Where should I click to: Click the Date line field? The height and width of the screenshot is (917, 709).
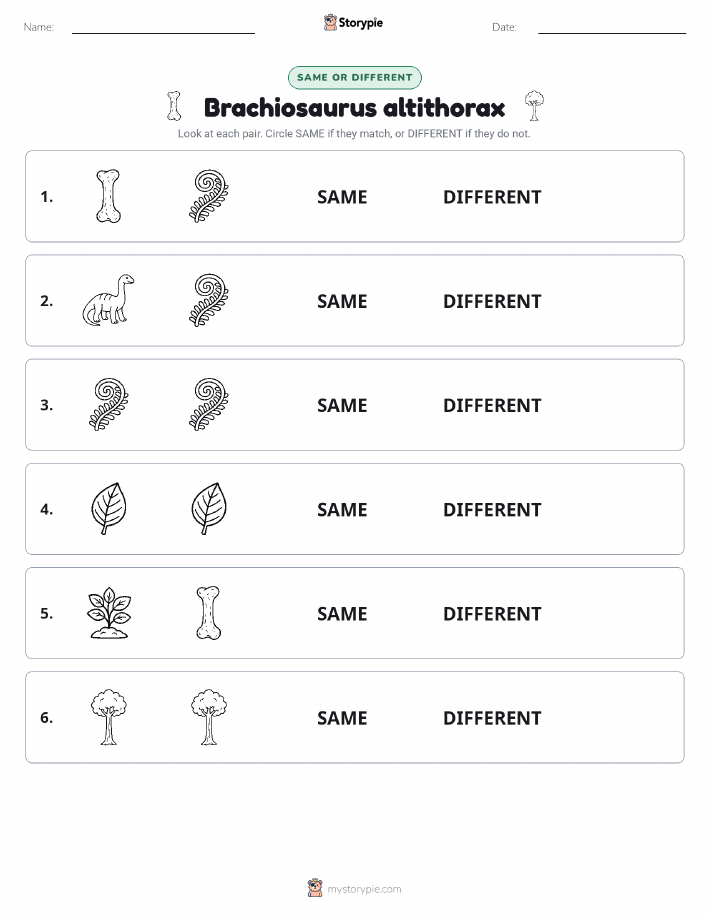(612, 27)
